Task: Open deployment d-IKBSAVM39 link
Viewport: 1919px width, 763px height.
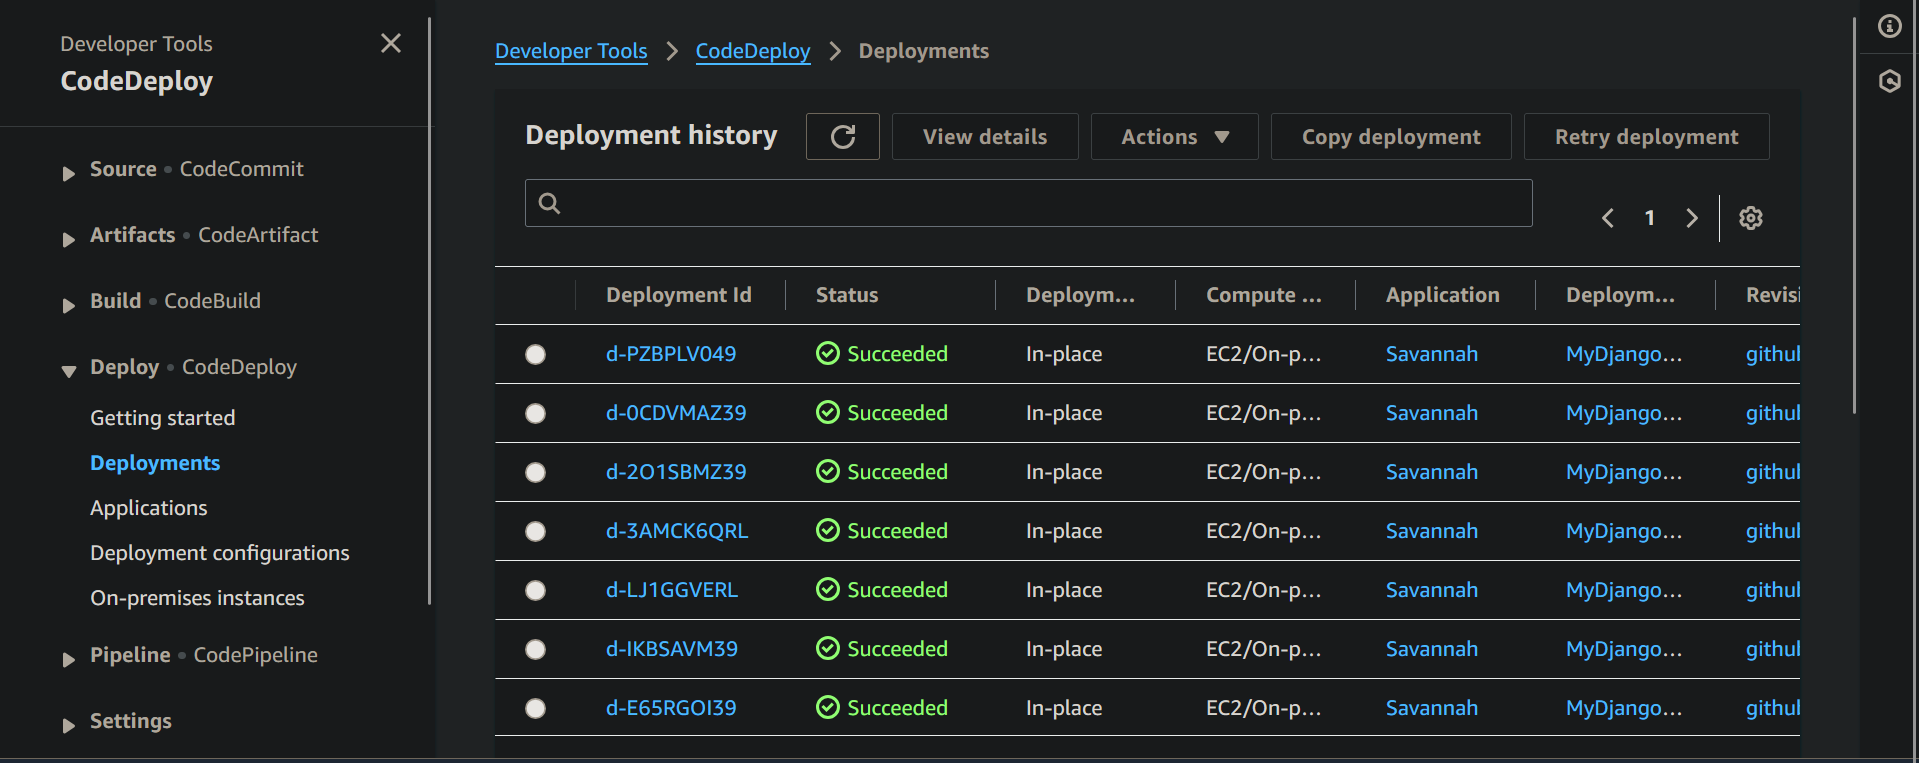Action: pos(672,649)
